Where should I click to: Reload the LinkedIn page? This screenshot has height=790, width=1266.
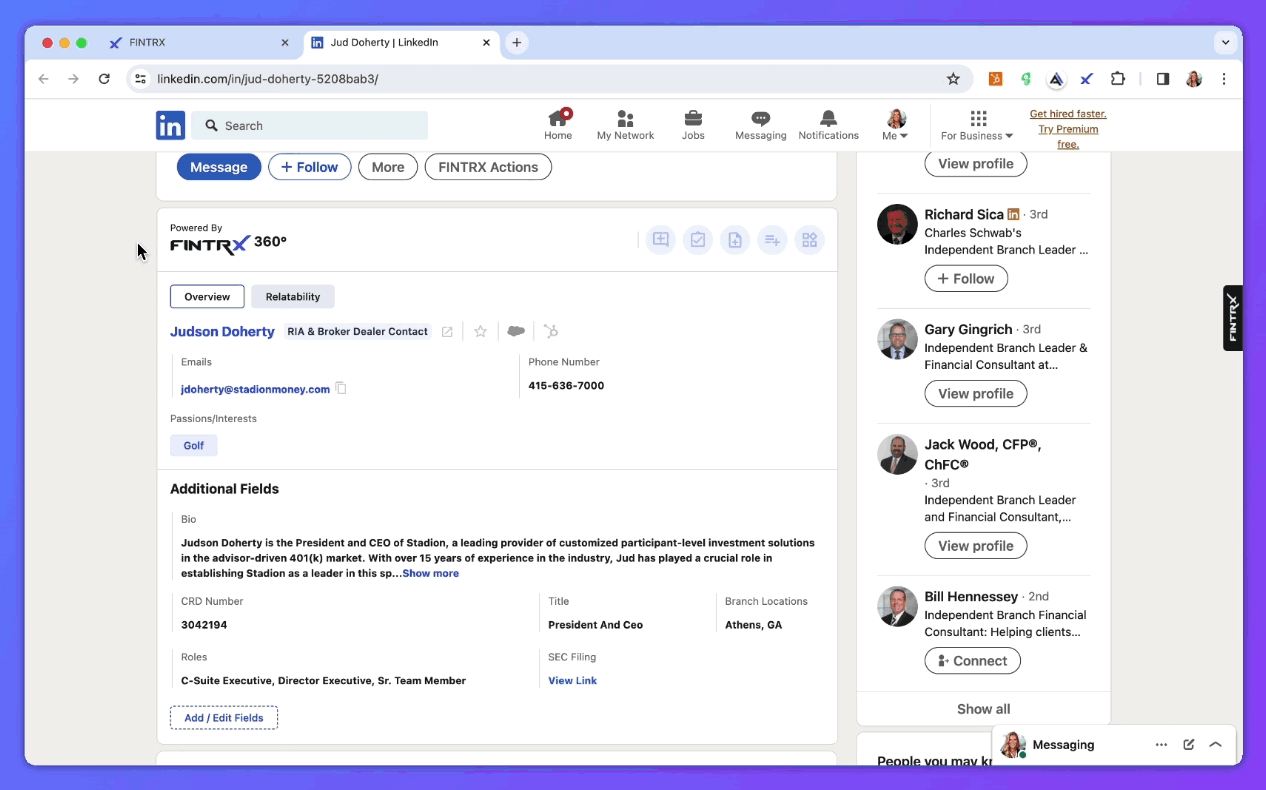104,79
